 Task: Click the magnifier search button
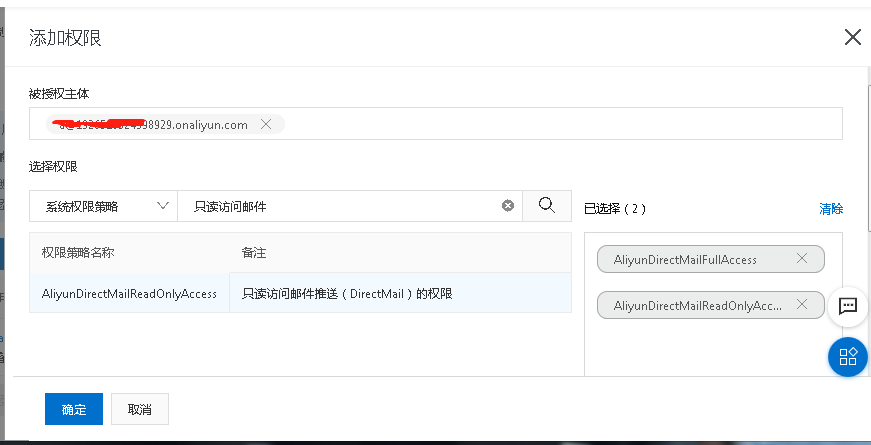pyautogui.click(x=547, y=206)
